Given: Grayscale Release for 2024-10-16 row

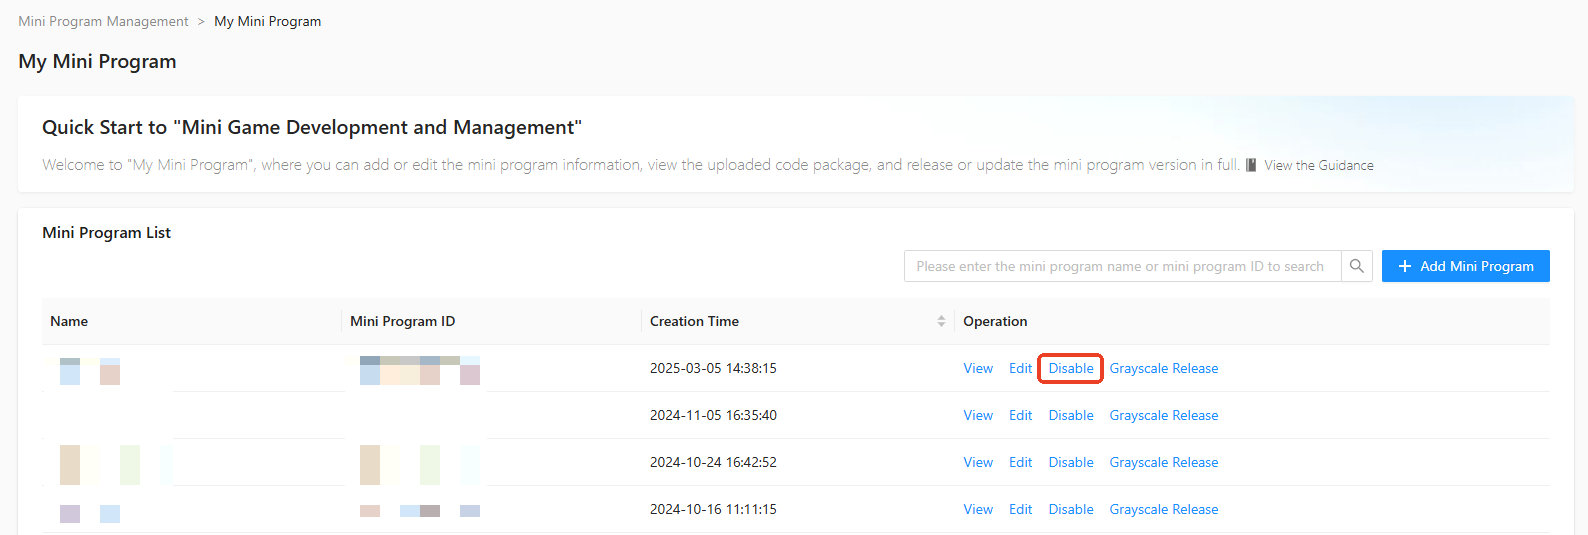Looking at the screenshot, I should (x=1164, y=509).
